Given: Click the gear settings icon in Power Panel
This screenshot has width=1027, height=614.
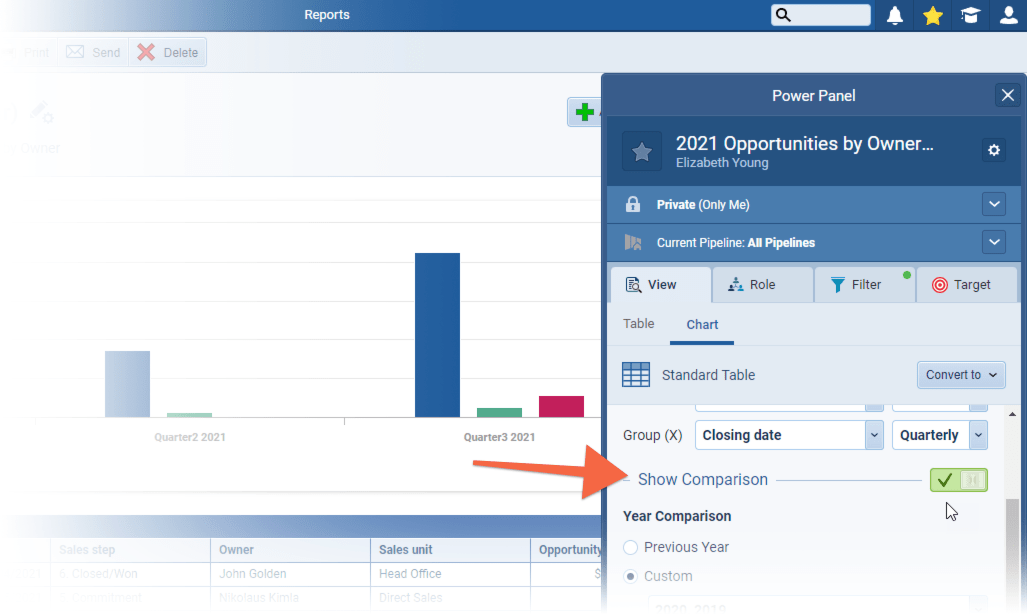Looking at the screenshot, I should coord(993,150).
